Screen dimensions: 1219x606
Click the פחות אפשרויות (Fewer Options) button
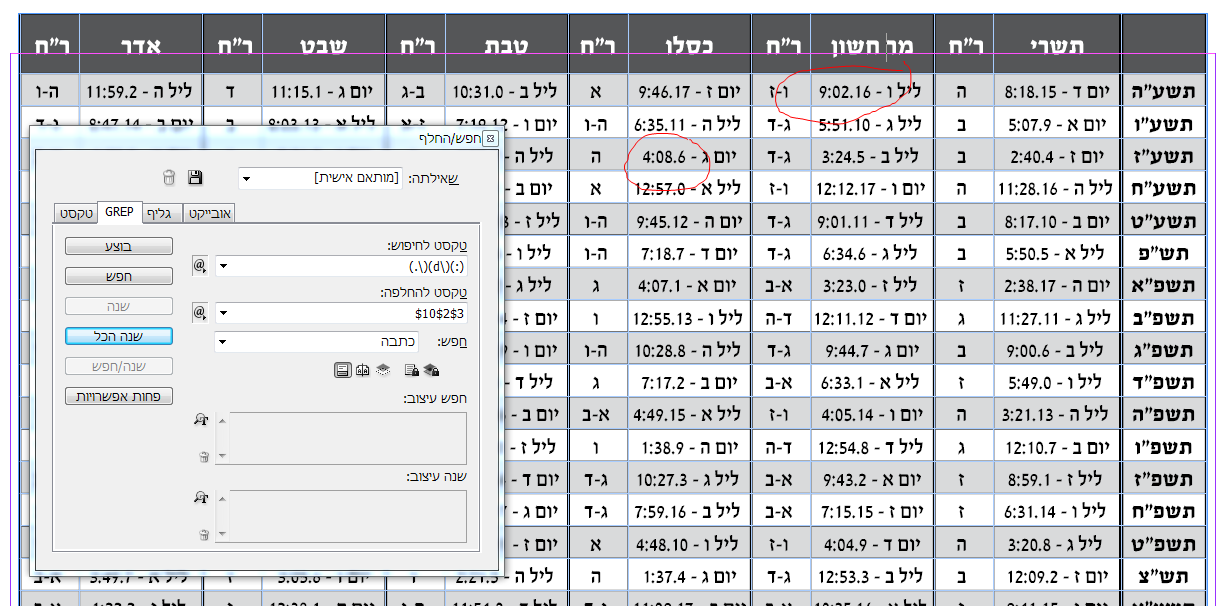click(119, 396)
